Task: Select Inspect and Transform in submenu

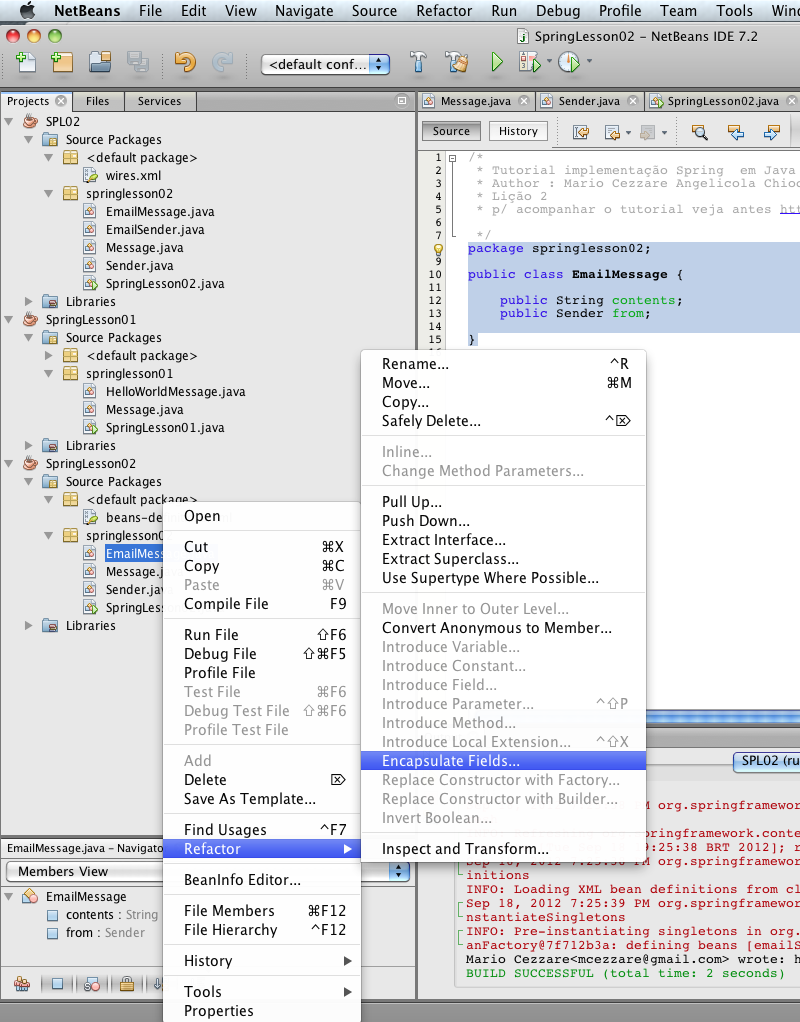Action: point(503,849)
